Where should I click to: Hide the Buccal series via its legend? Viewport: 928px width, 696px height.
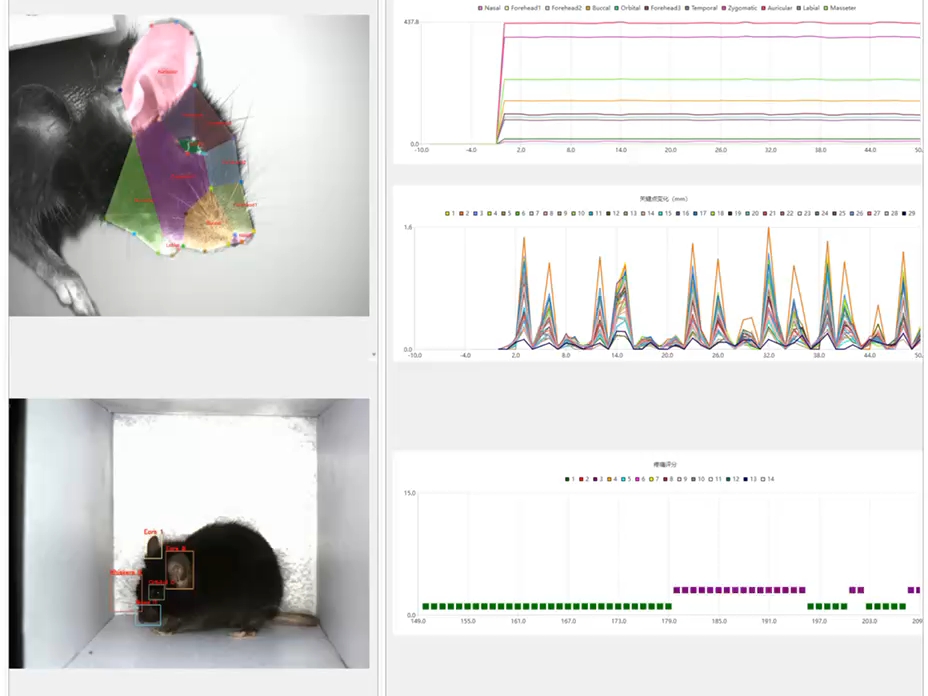598,8
